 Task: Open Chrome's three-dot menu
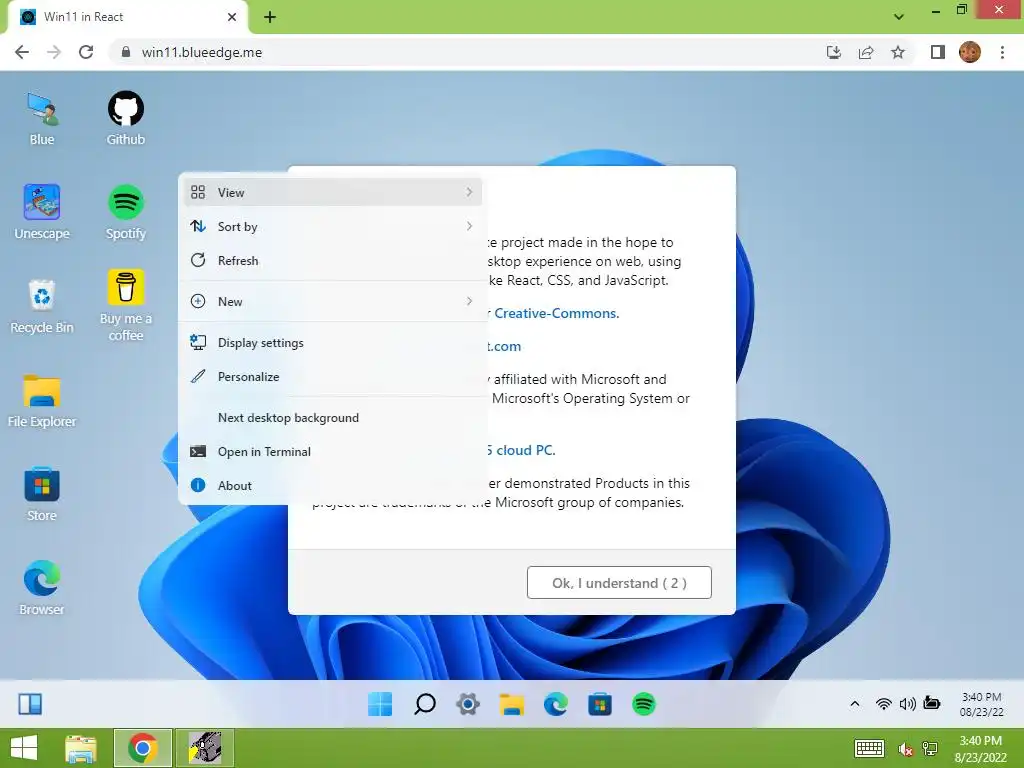pos(1002,52)
